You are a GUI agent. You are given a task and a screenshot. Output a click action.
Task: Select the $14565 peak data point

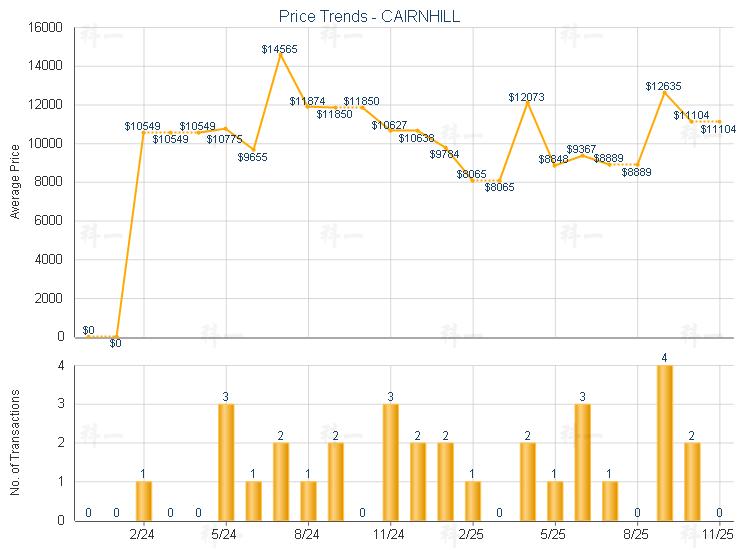[x=281, y=55]
